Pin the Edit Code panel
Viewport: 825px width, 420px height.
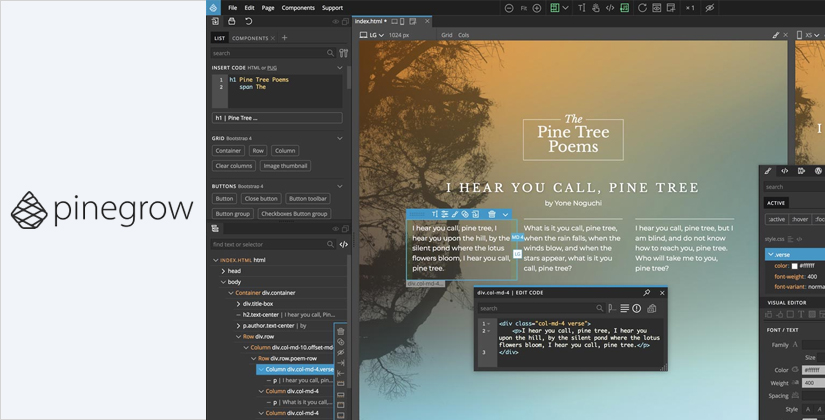(646, 293)
